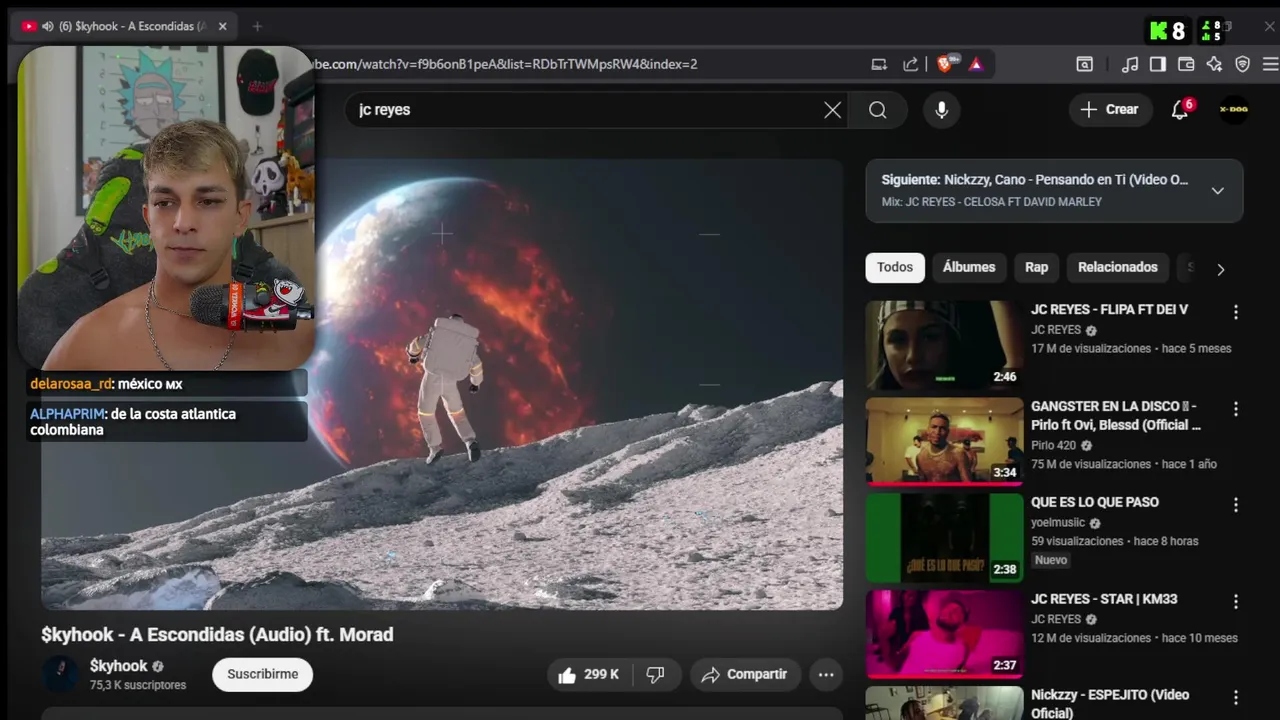This screenshot has width=1280, height=720.
Task: Select the Relacionados filter chip
Action: (x=1117, y=267)
